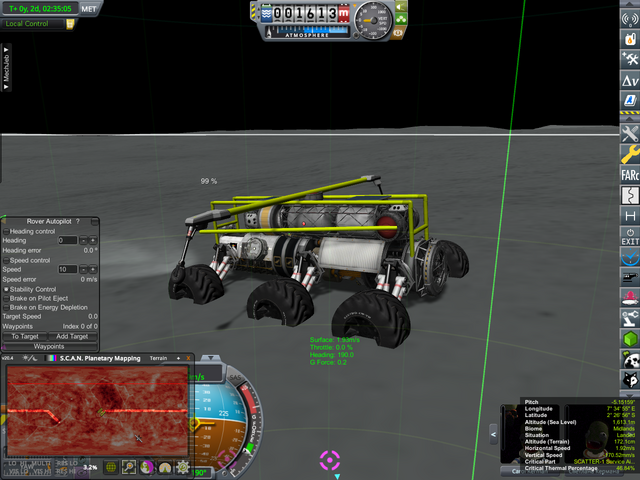Screen dimensions: 640x480
Task: Click the Heading input field
Action: click(x=67, y=240)
